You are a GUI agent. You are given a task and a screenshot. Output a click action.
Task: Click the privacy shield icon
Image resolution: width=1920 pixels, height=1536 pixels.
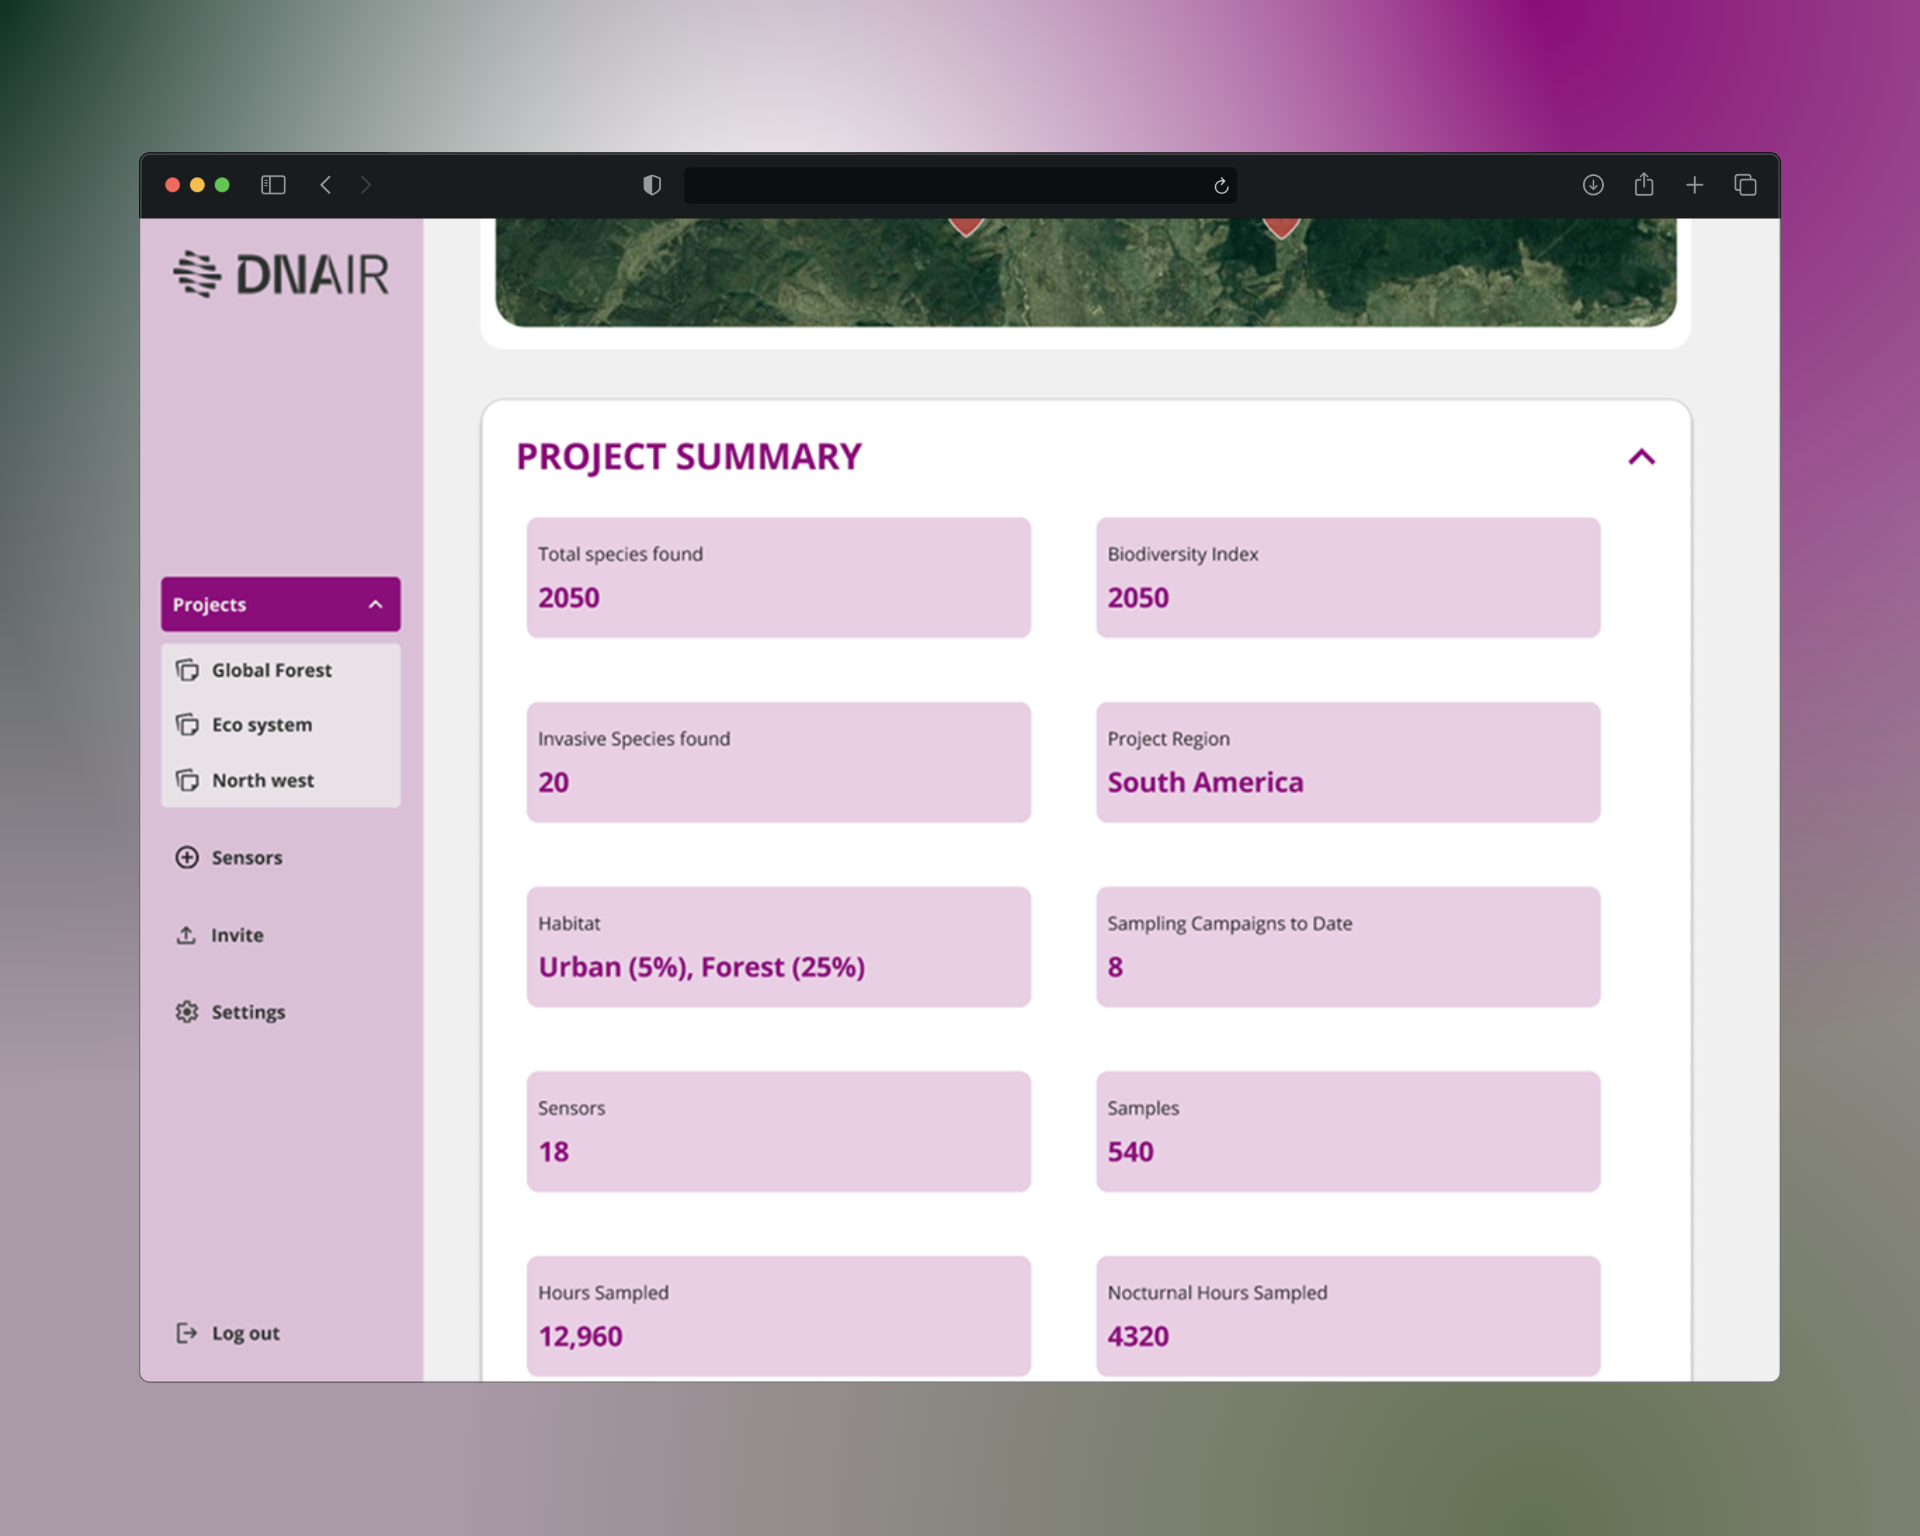click(652, 185)
